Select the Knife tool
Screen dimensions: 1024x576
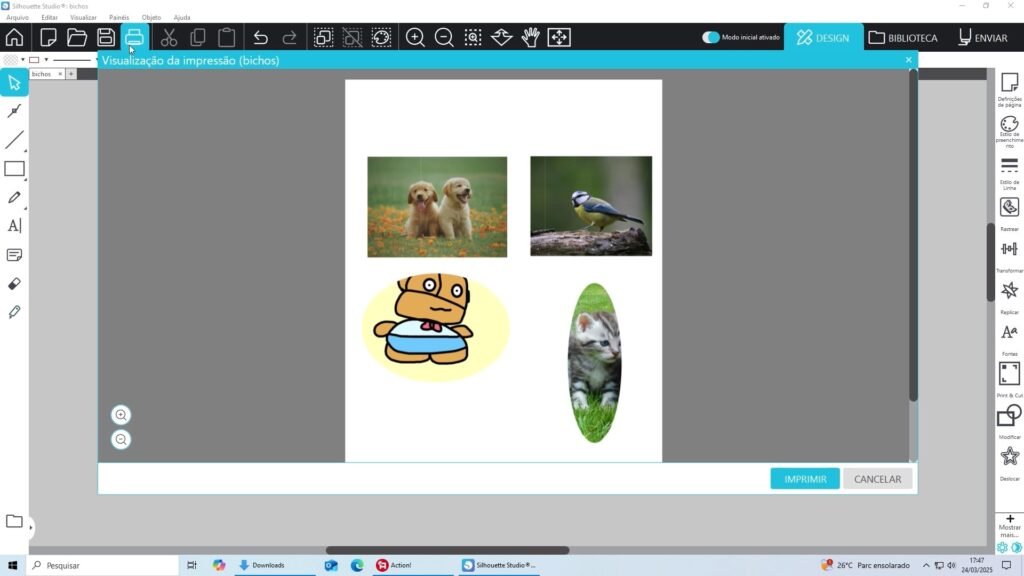click(x=14, y=312)
